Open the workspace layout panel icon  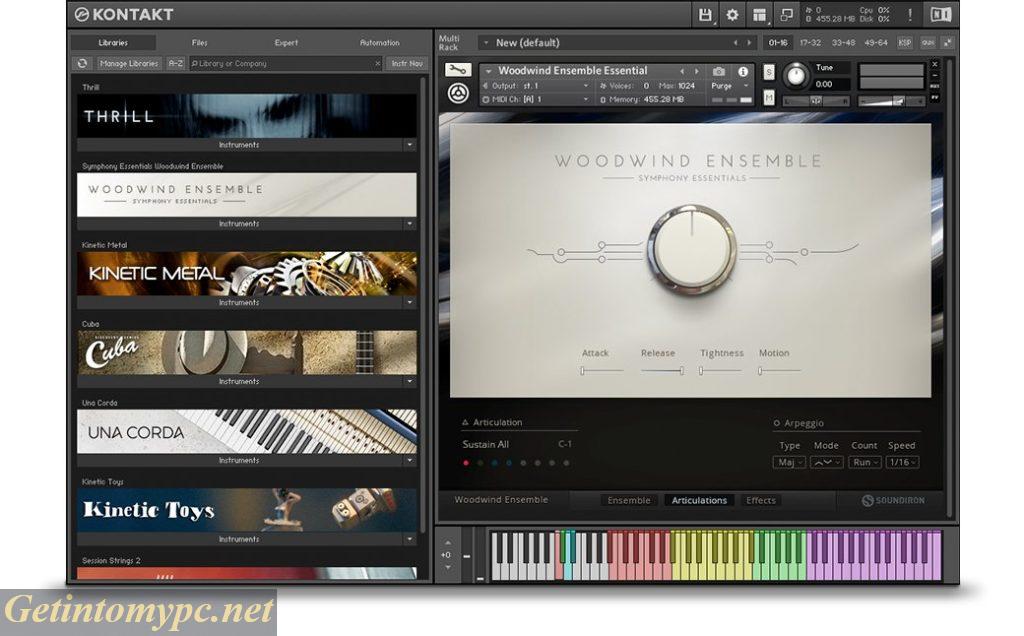click(759, 14)
